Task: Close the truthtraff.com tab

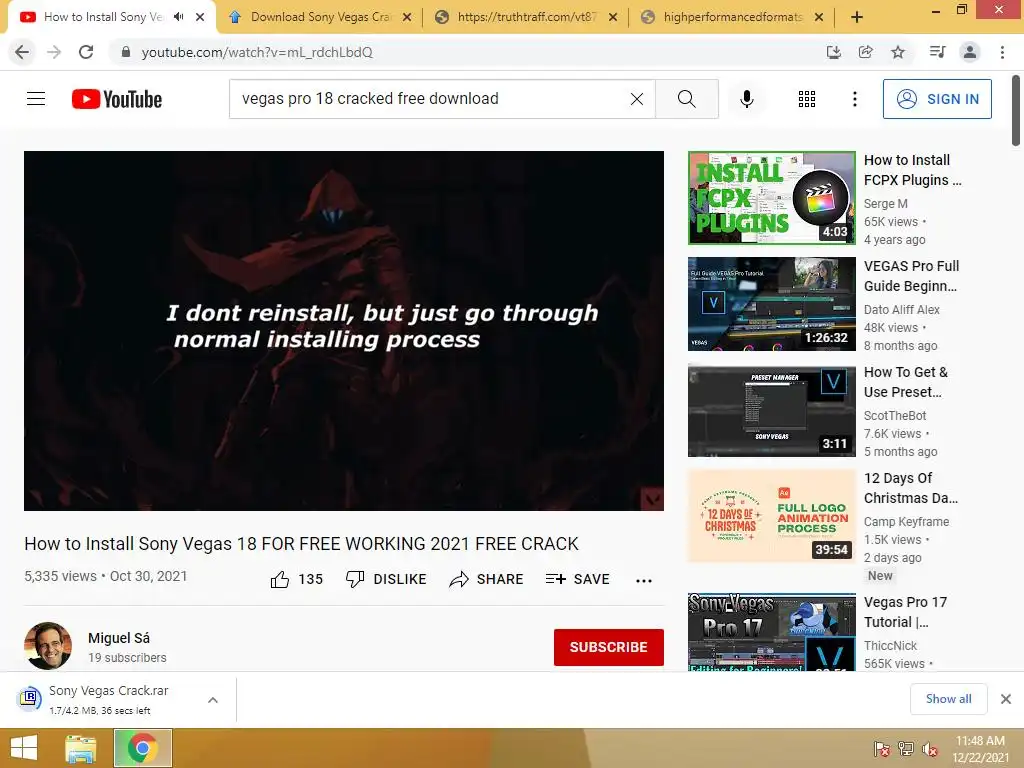Action: [x=613, y=17]
